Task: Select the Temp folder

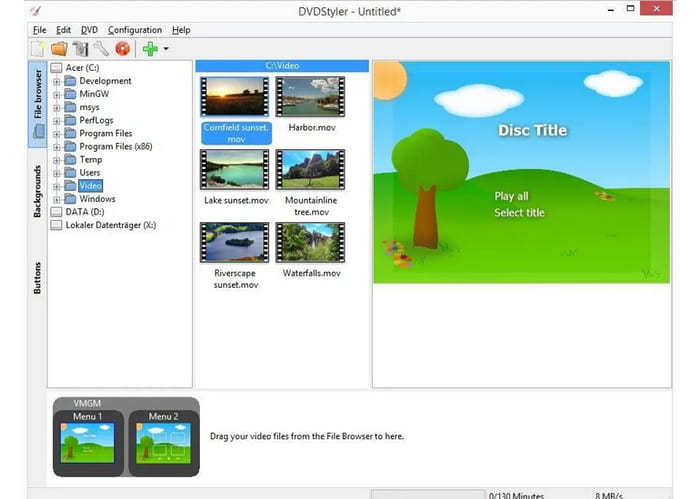Action: 91,159
